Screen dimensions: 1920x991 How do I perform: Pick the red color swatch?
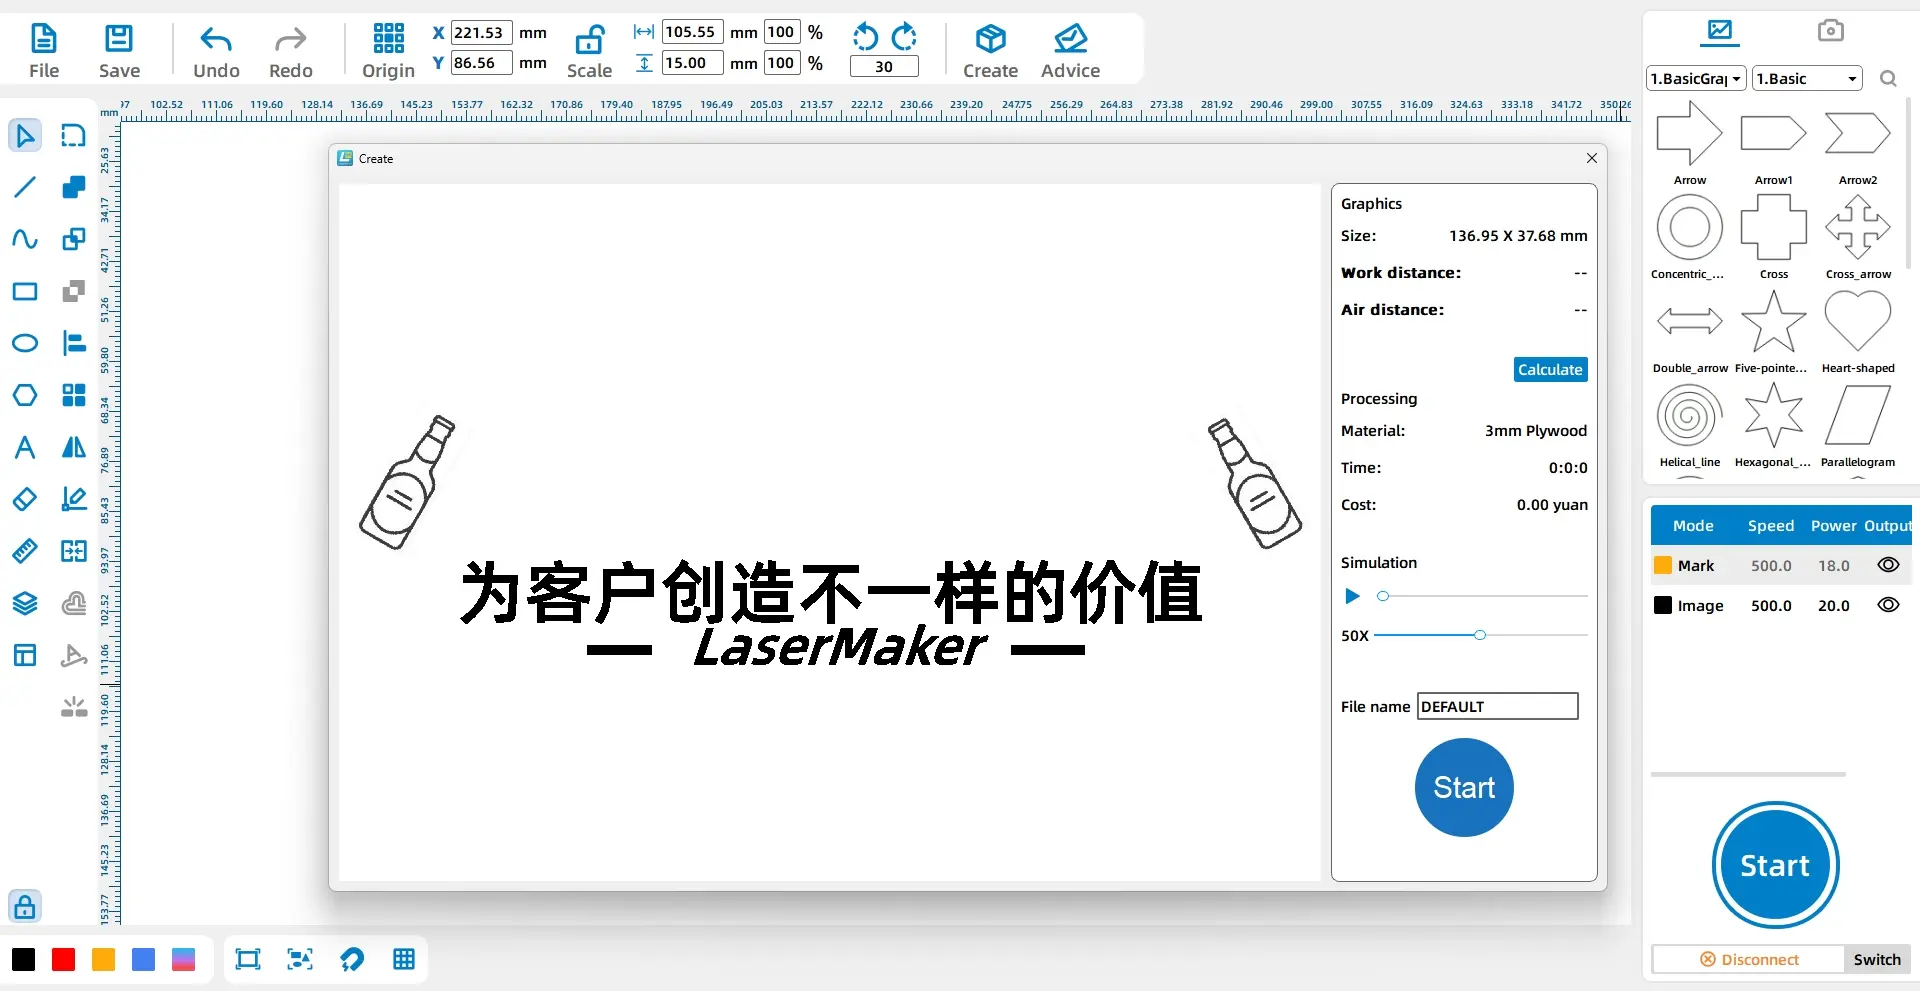pyautogui.click(x=64, y=960)
